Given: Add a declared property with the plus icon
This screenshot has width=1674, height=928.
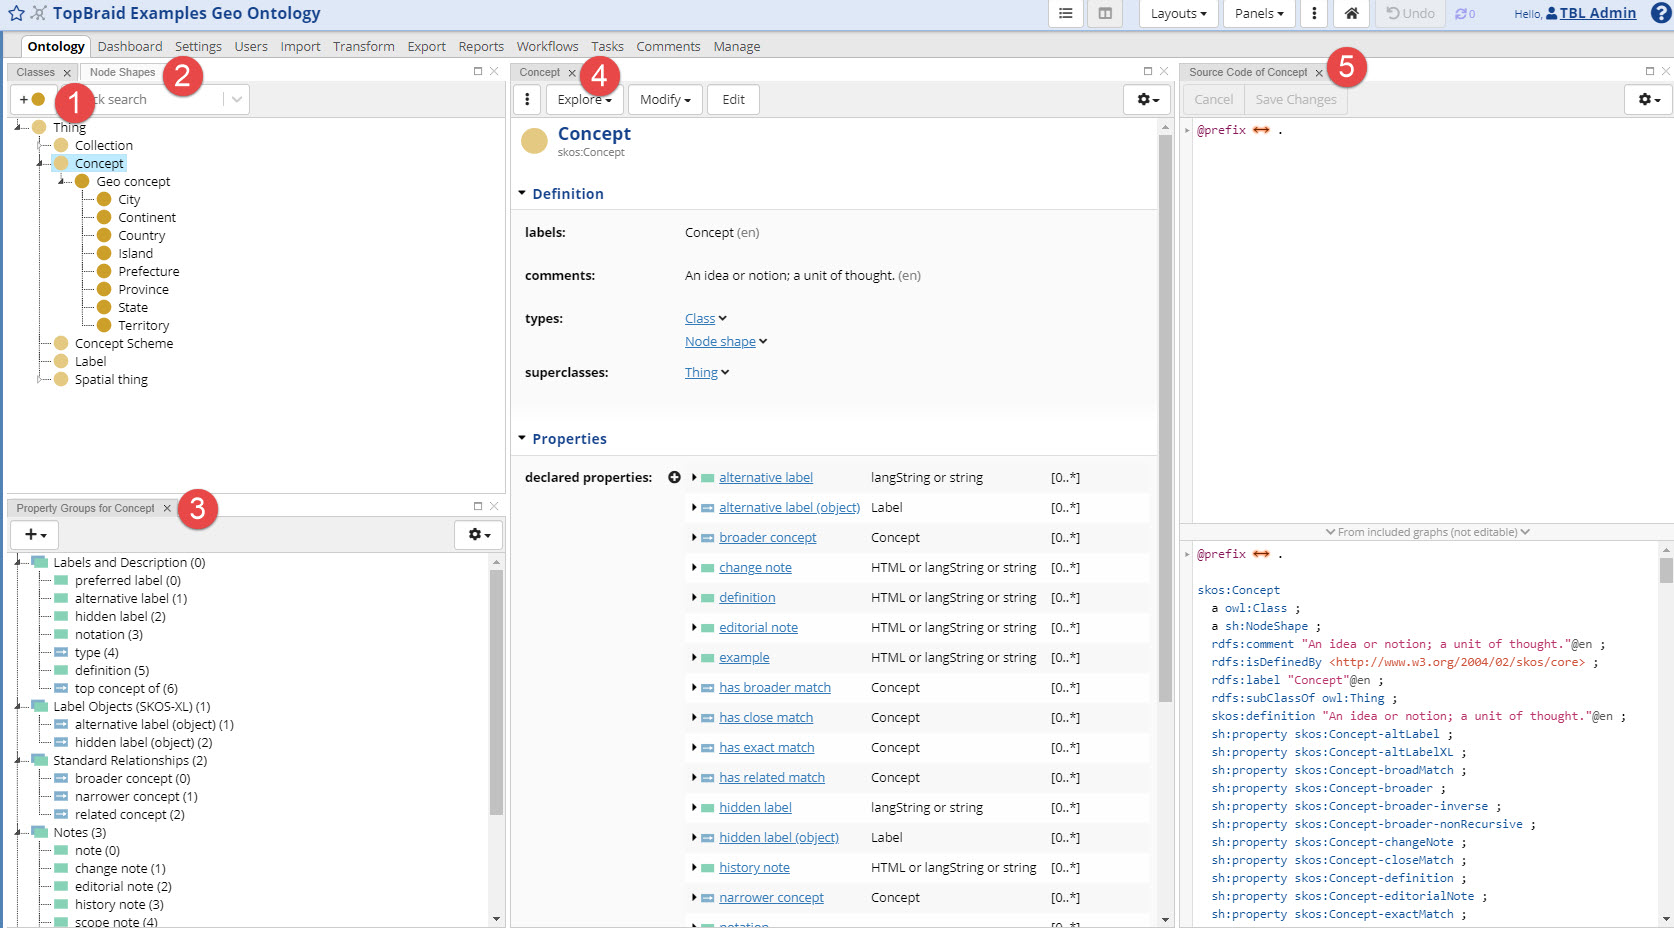Looking at the screenshot, I should click(675, 477).
